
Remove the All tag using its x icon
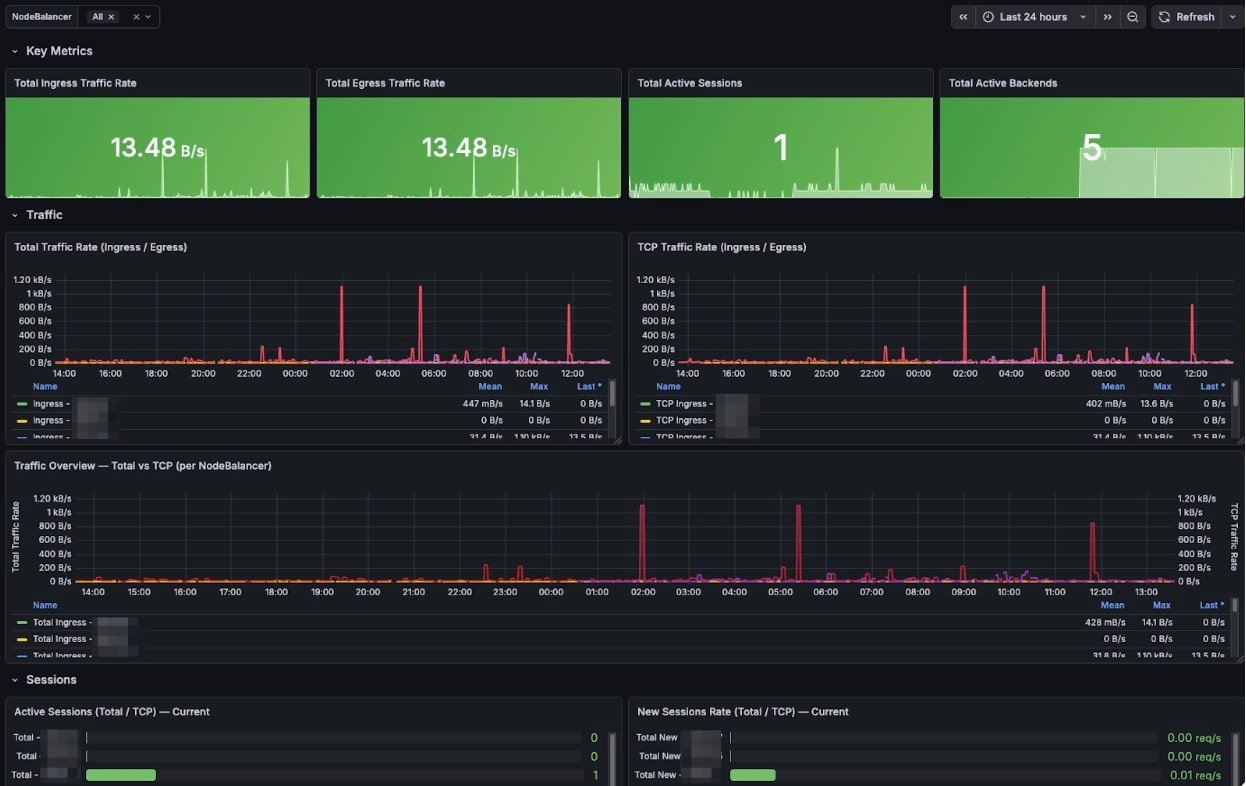111,16
